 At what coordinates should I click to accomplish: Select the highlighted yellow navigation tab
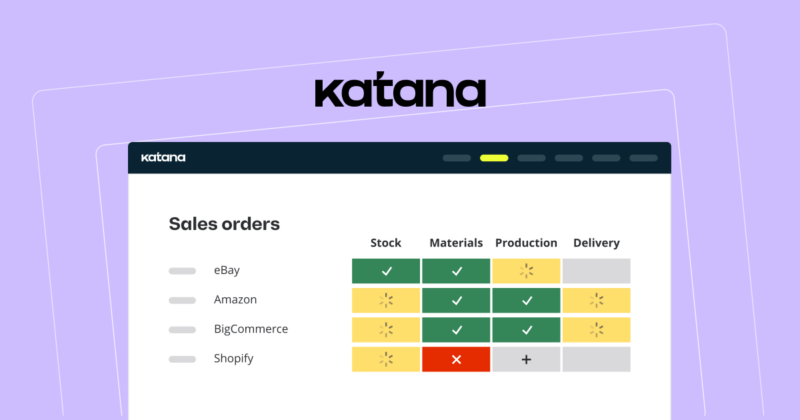[494, 158]
